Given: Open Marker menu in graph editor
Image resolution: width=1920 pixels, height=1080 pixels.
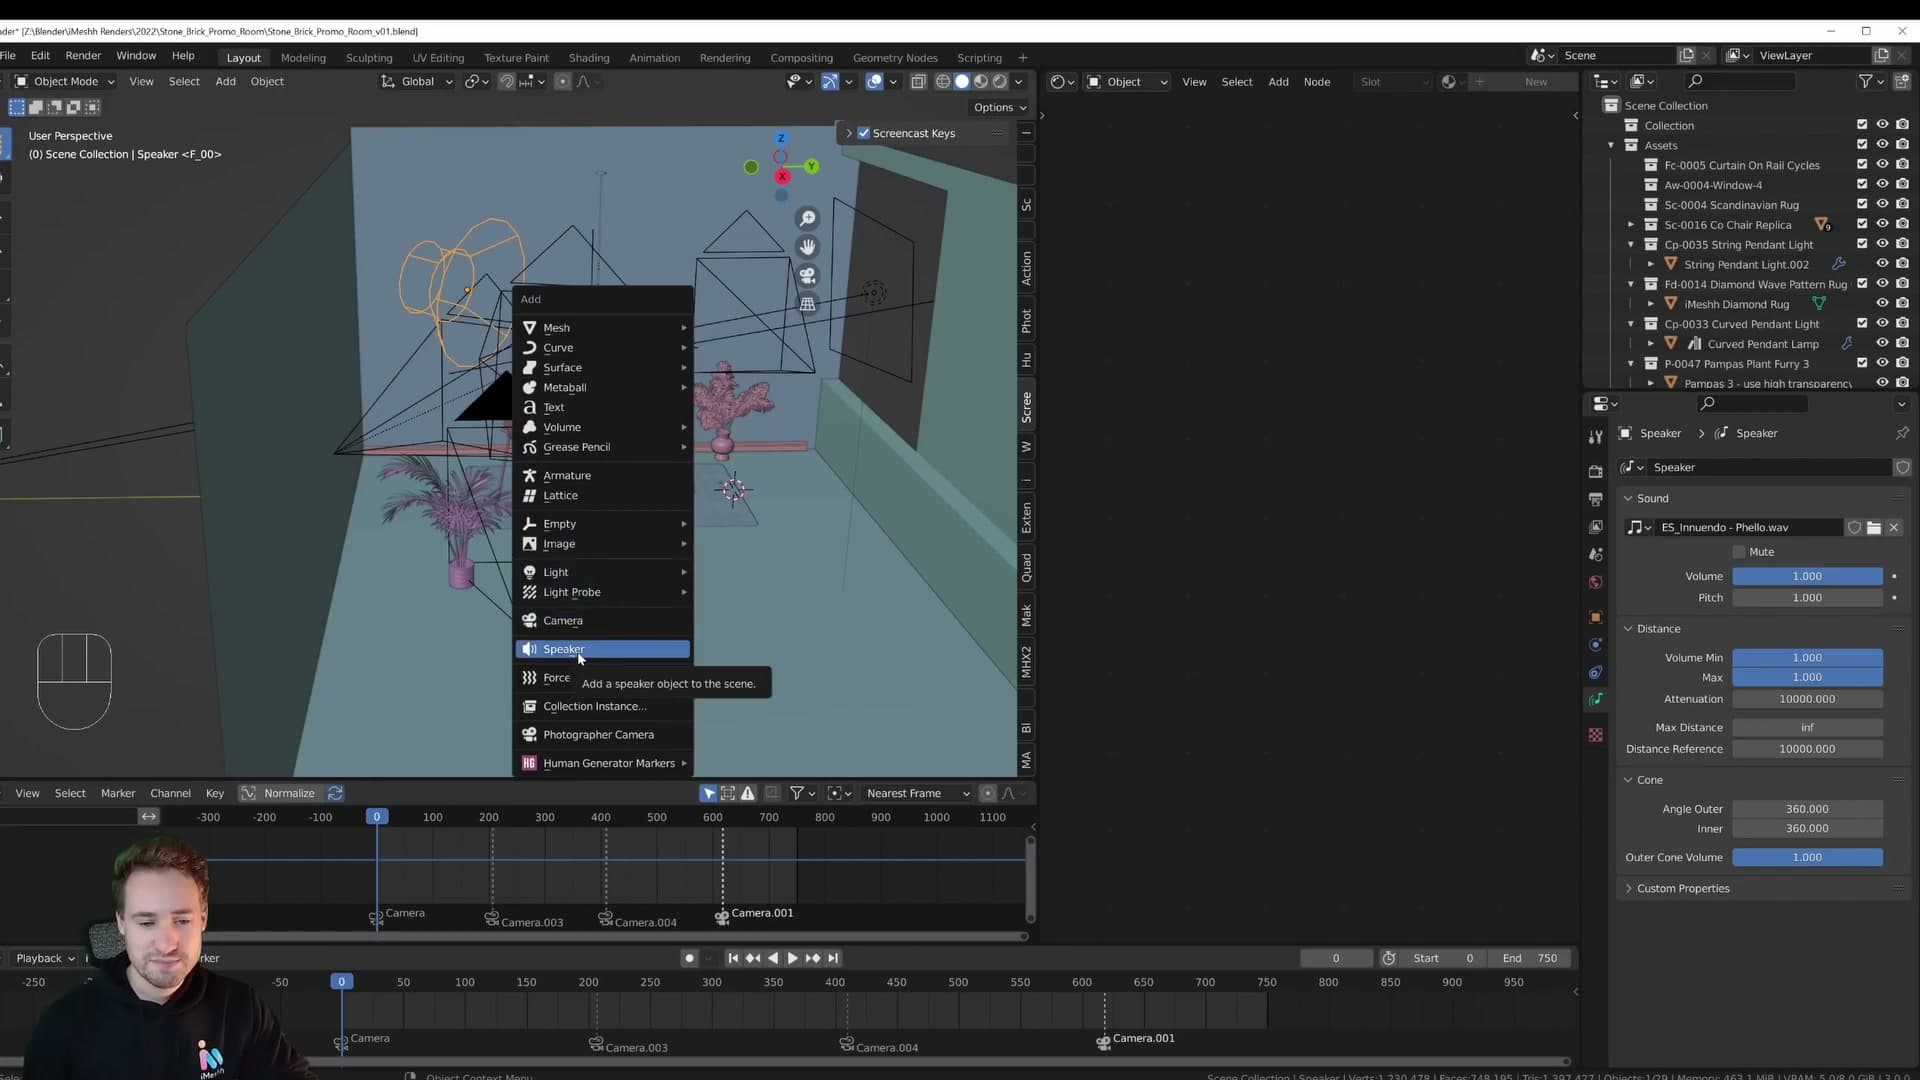Looking at the screenshot, I should (x=118, y=793).
